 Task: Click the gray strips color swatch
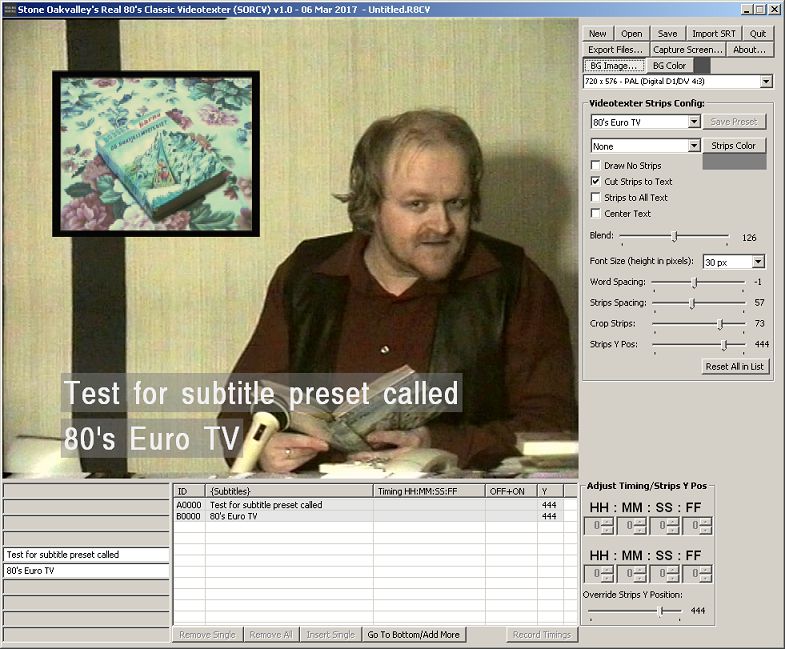tap(734, 162)
